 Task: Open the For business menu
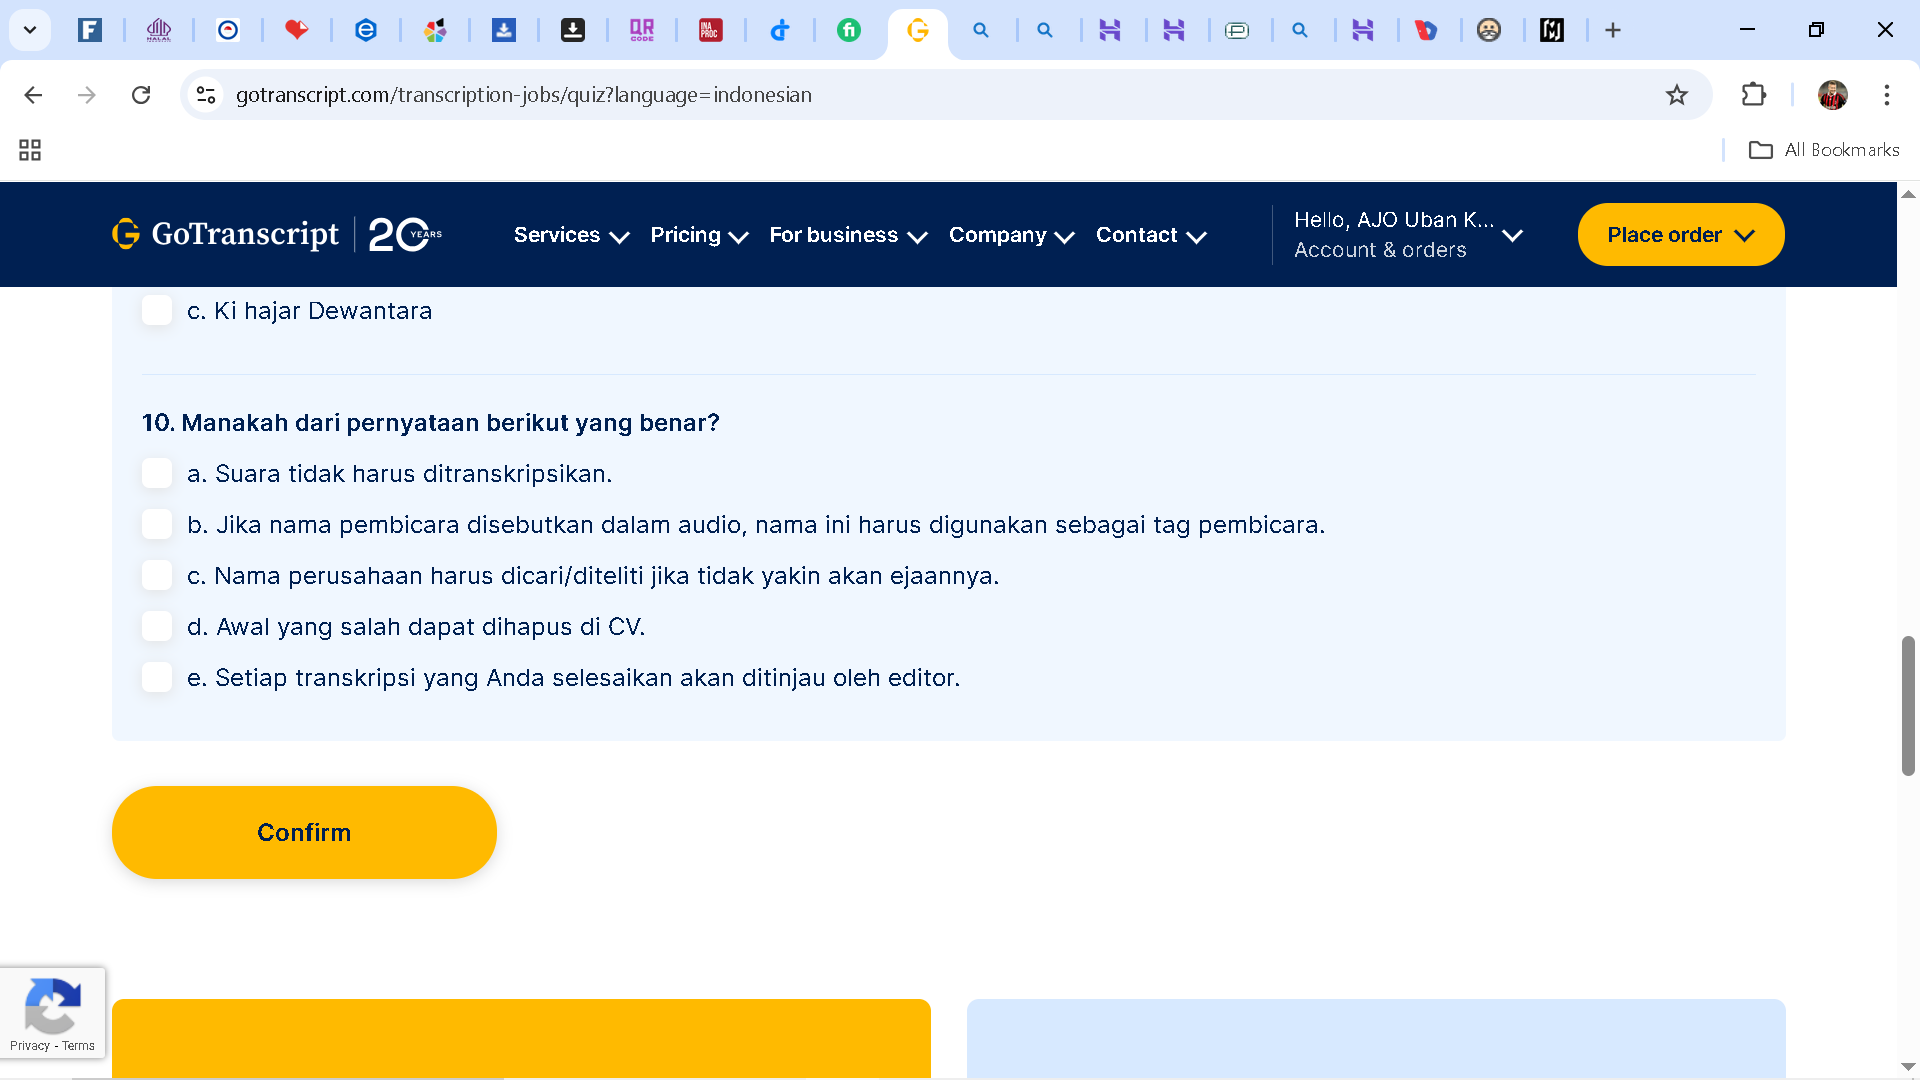847,235
